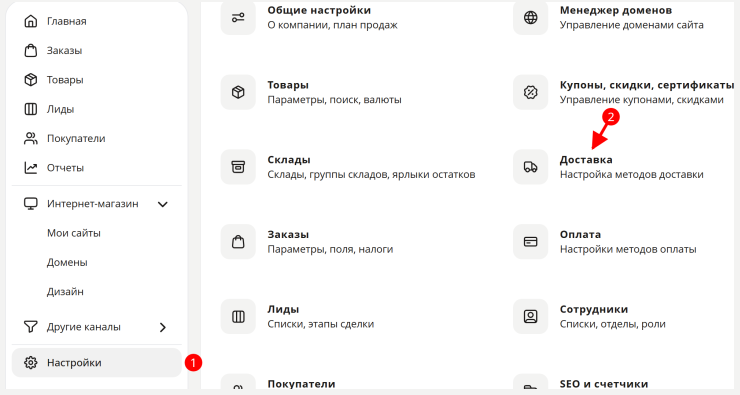
Task: Click 'Управление купонами, скидками' description
Action: pyautogui.click(x=641, y=100)
